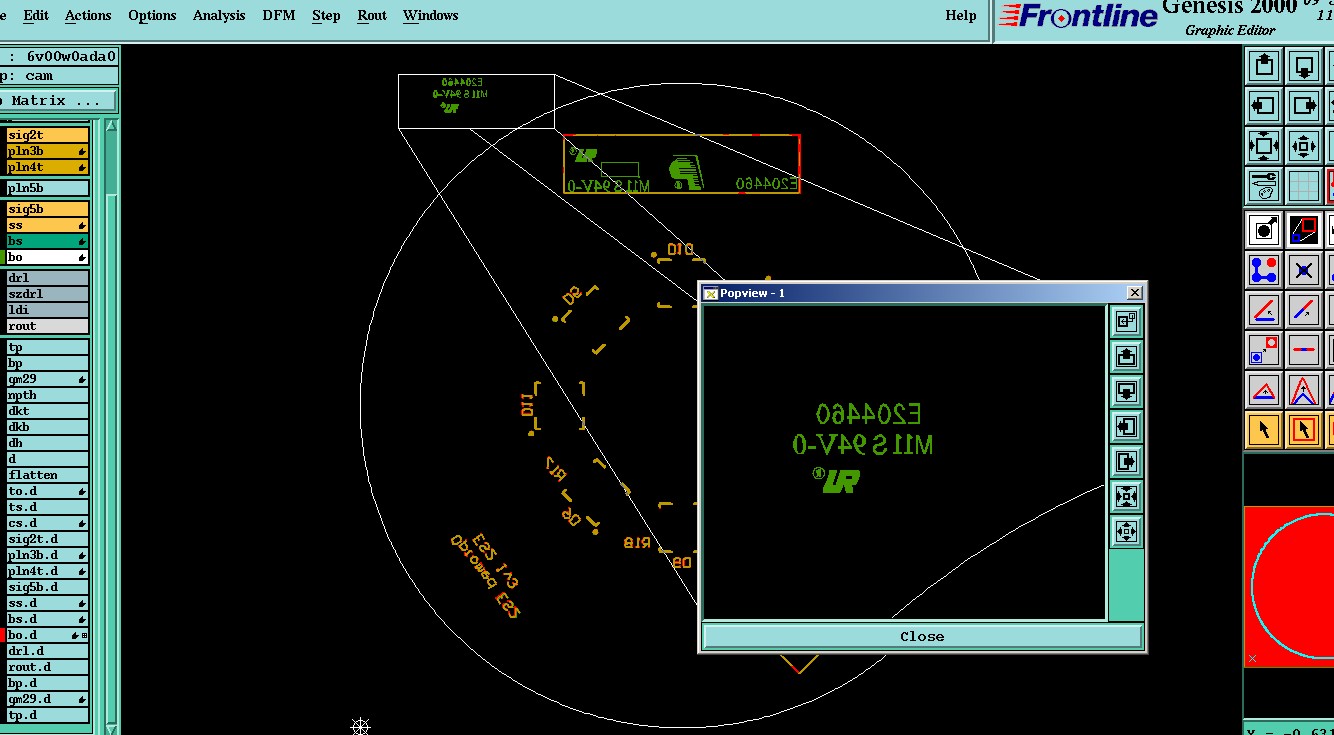Toggle the grid display icon
The width and height of the screenshot is (1334, 735).
coord(1304,185)
